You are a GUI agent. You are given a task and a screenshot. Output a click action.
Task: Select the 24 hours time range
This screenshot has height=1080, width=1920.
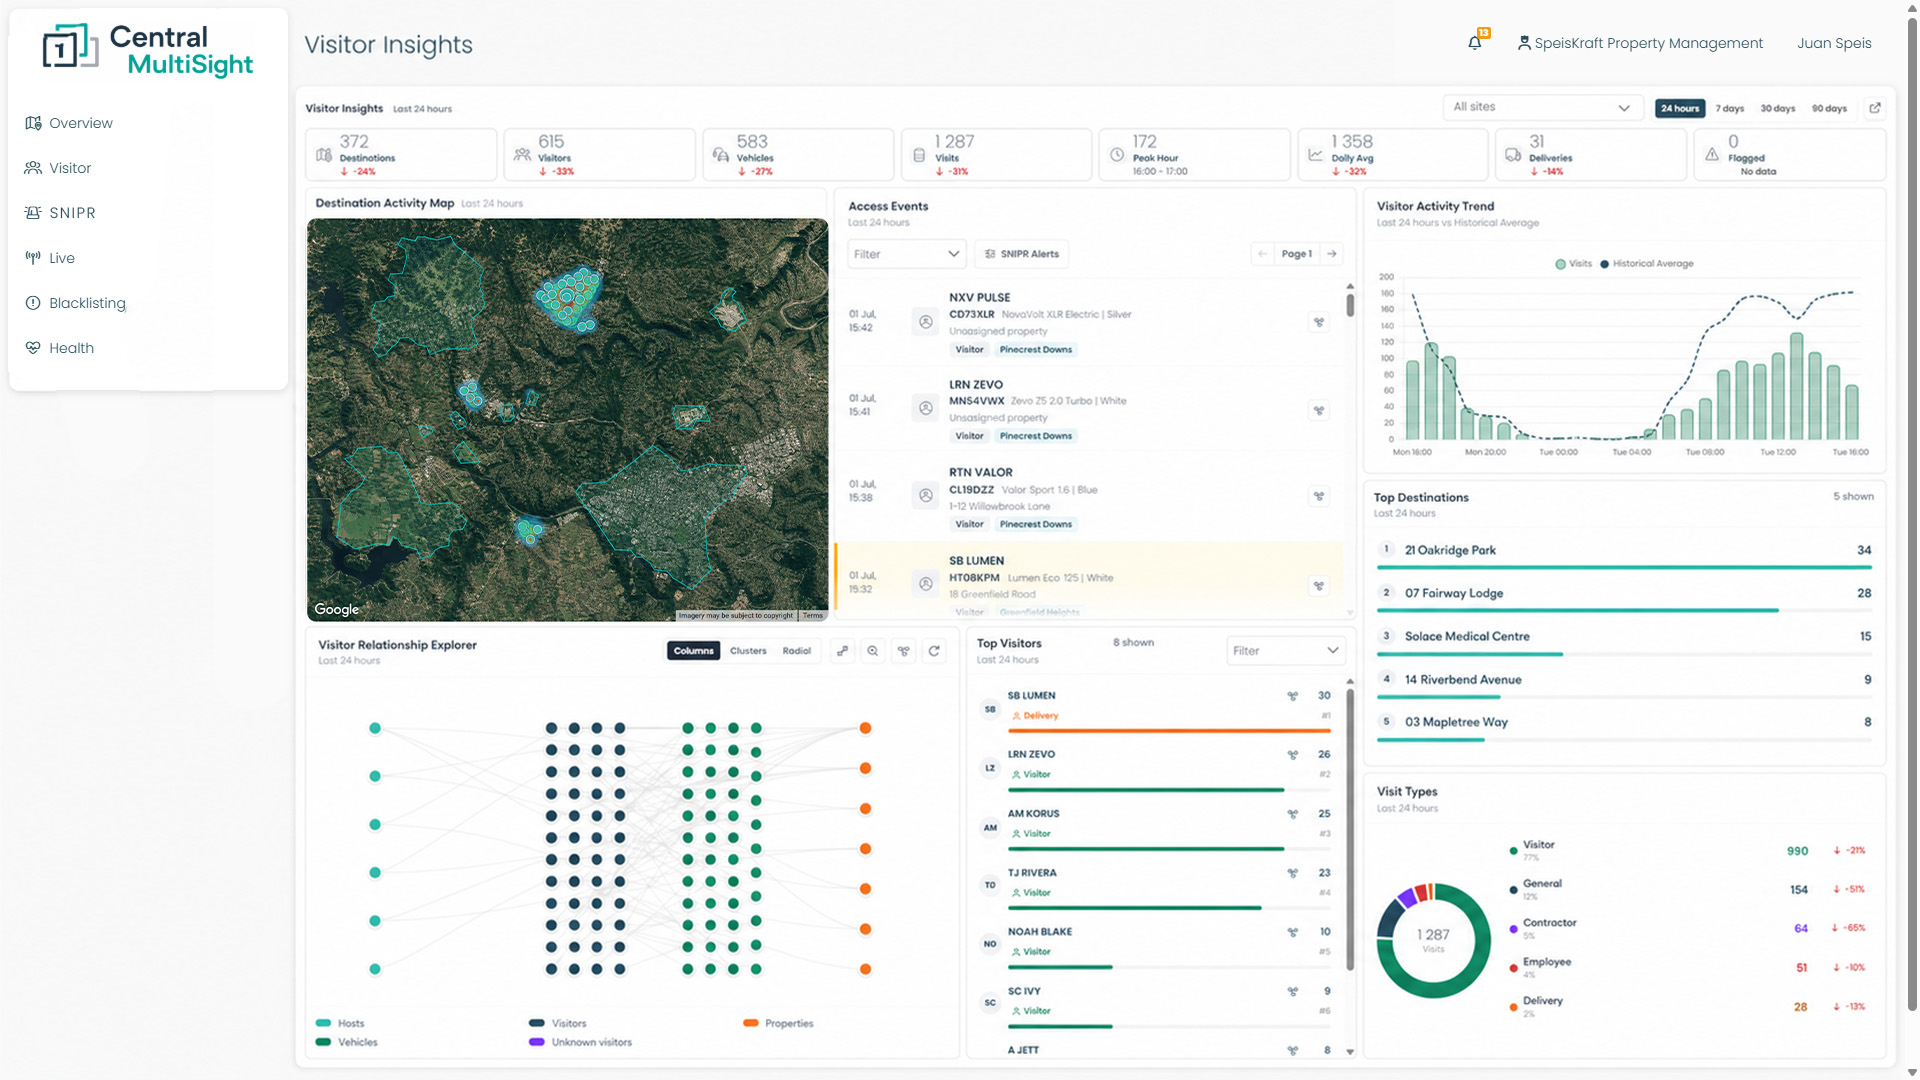pos(1680,108)
